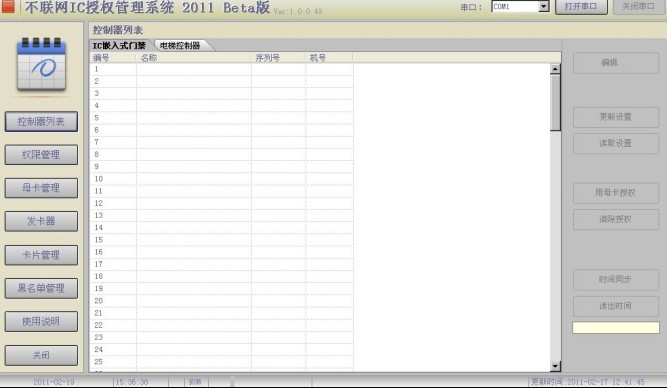The image size is (667, 388).
Task: Open 权限管理 from the sidebar
Action: click(x=41, y=154)
